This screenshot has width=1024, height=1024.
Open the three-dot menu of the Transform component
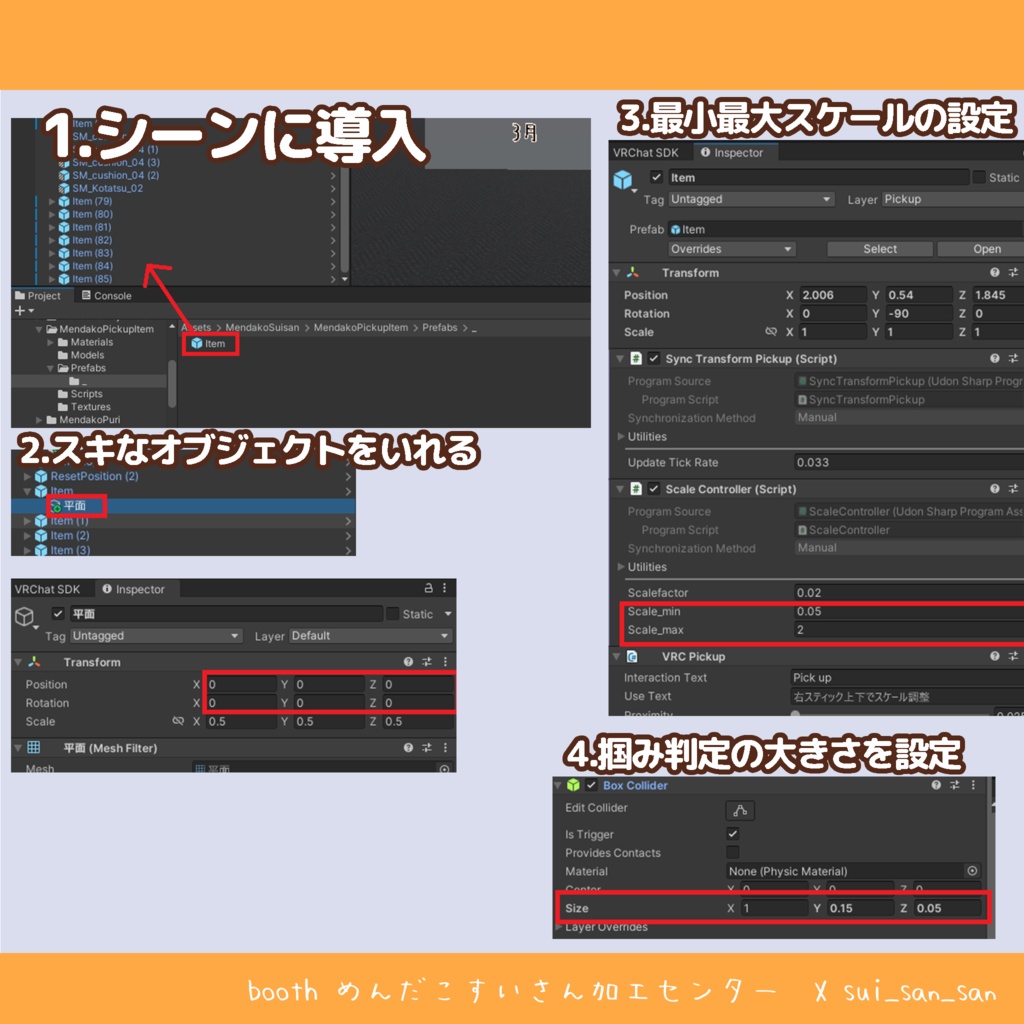pyautogui.click(x=445, y=661)
